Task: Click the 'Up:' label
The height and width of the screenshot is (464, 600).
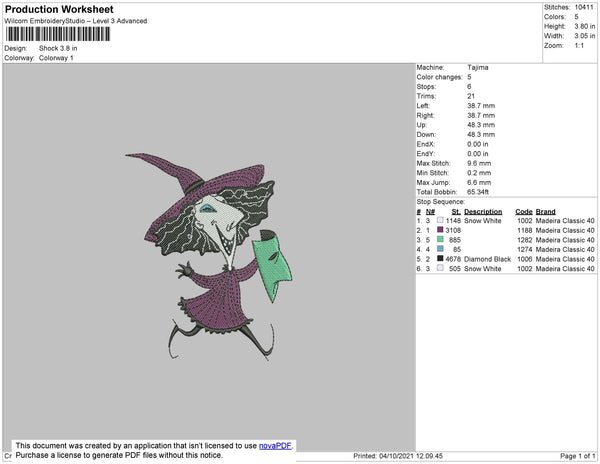Action: point(421,125)
